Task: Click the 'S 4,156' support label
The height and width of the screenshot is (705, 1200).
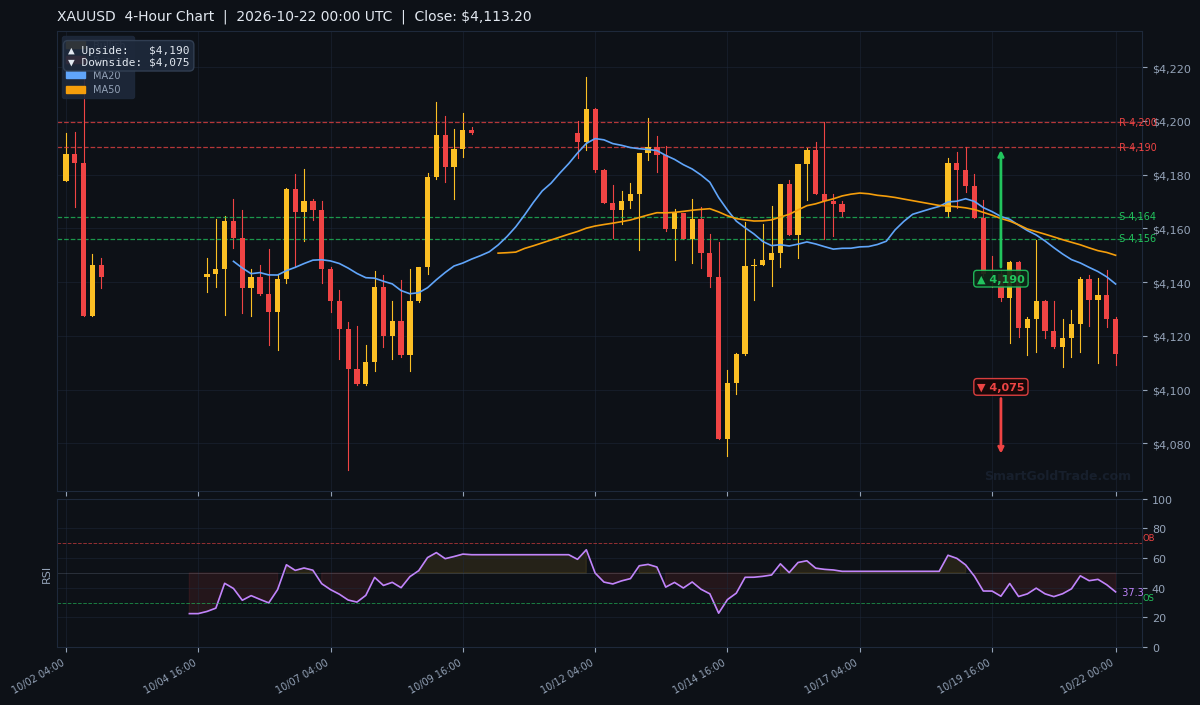Action: (x=1137, y=239)
